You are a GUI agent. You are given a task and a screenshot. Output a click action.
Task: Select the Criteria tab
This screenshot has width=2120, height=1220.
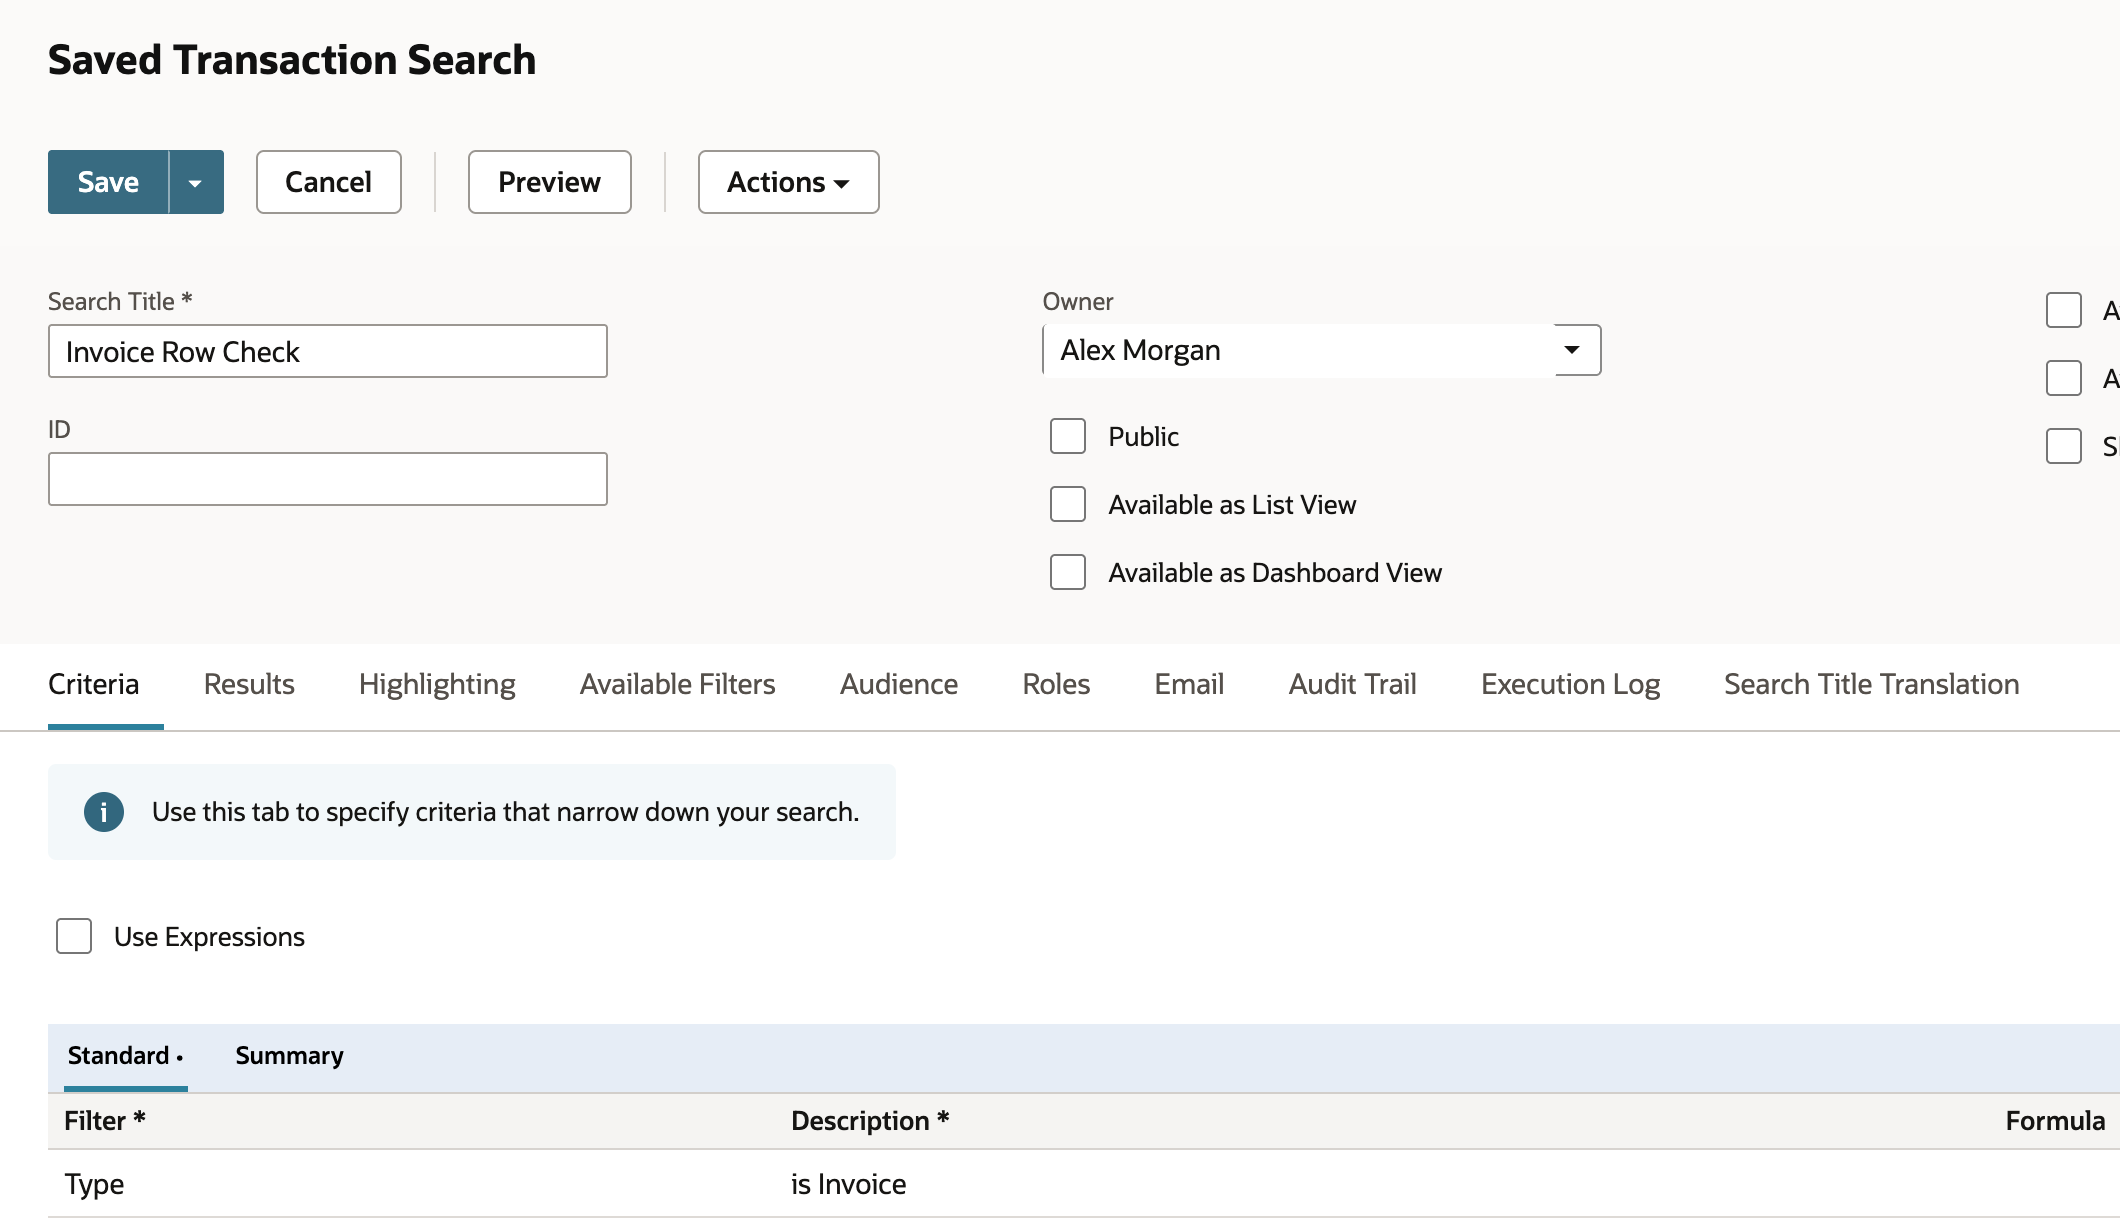(94, 684)
